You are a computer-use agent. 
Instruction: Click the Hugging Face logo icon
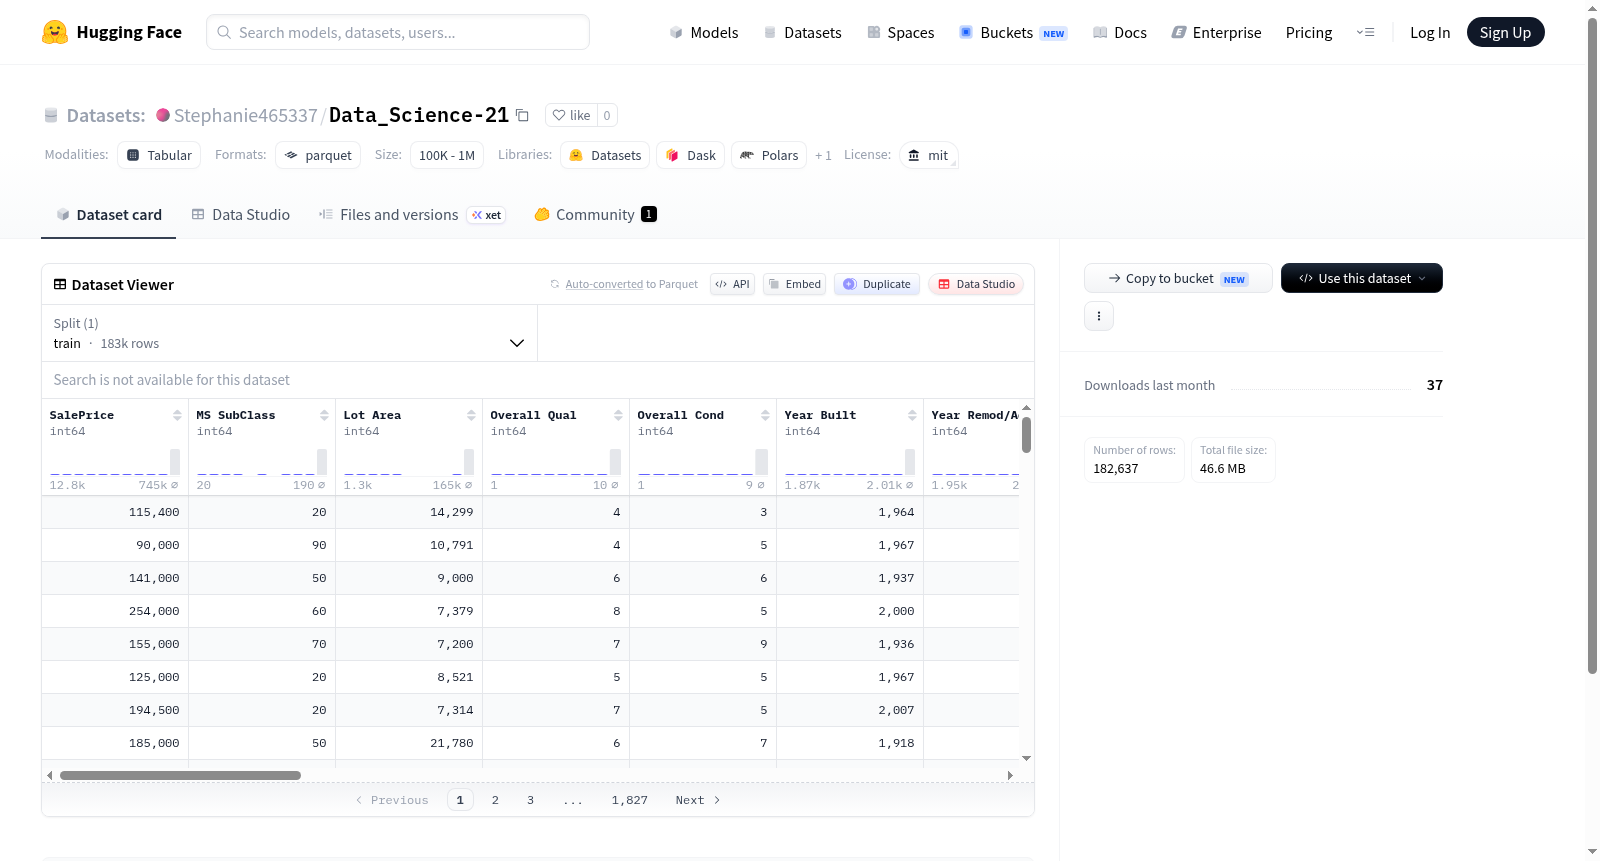(x=55, y=32)
